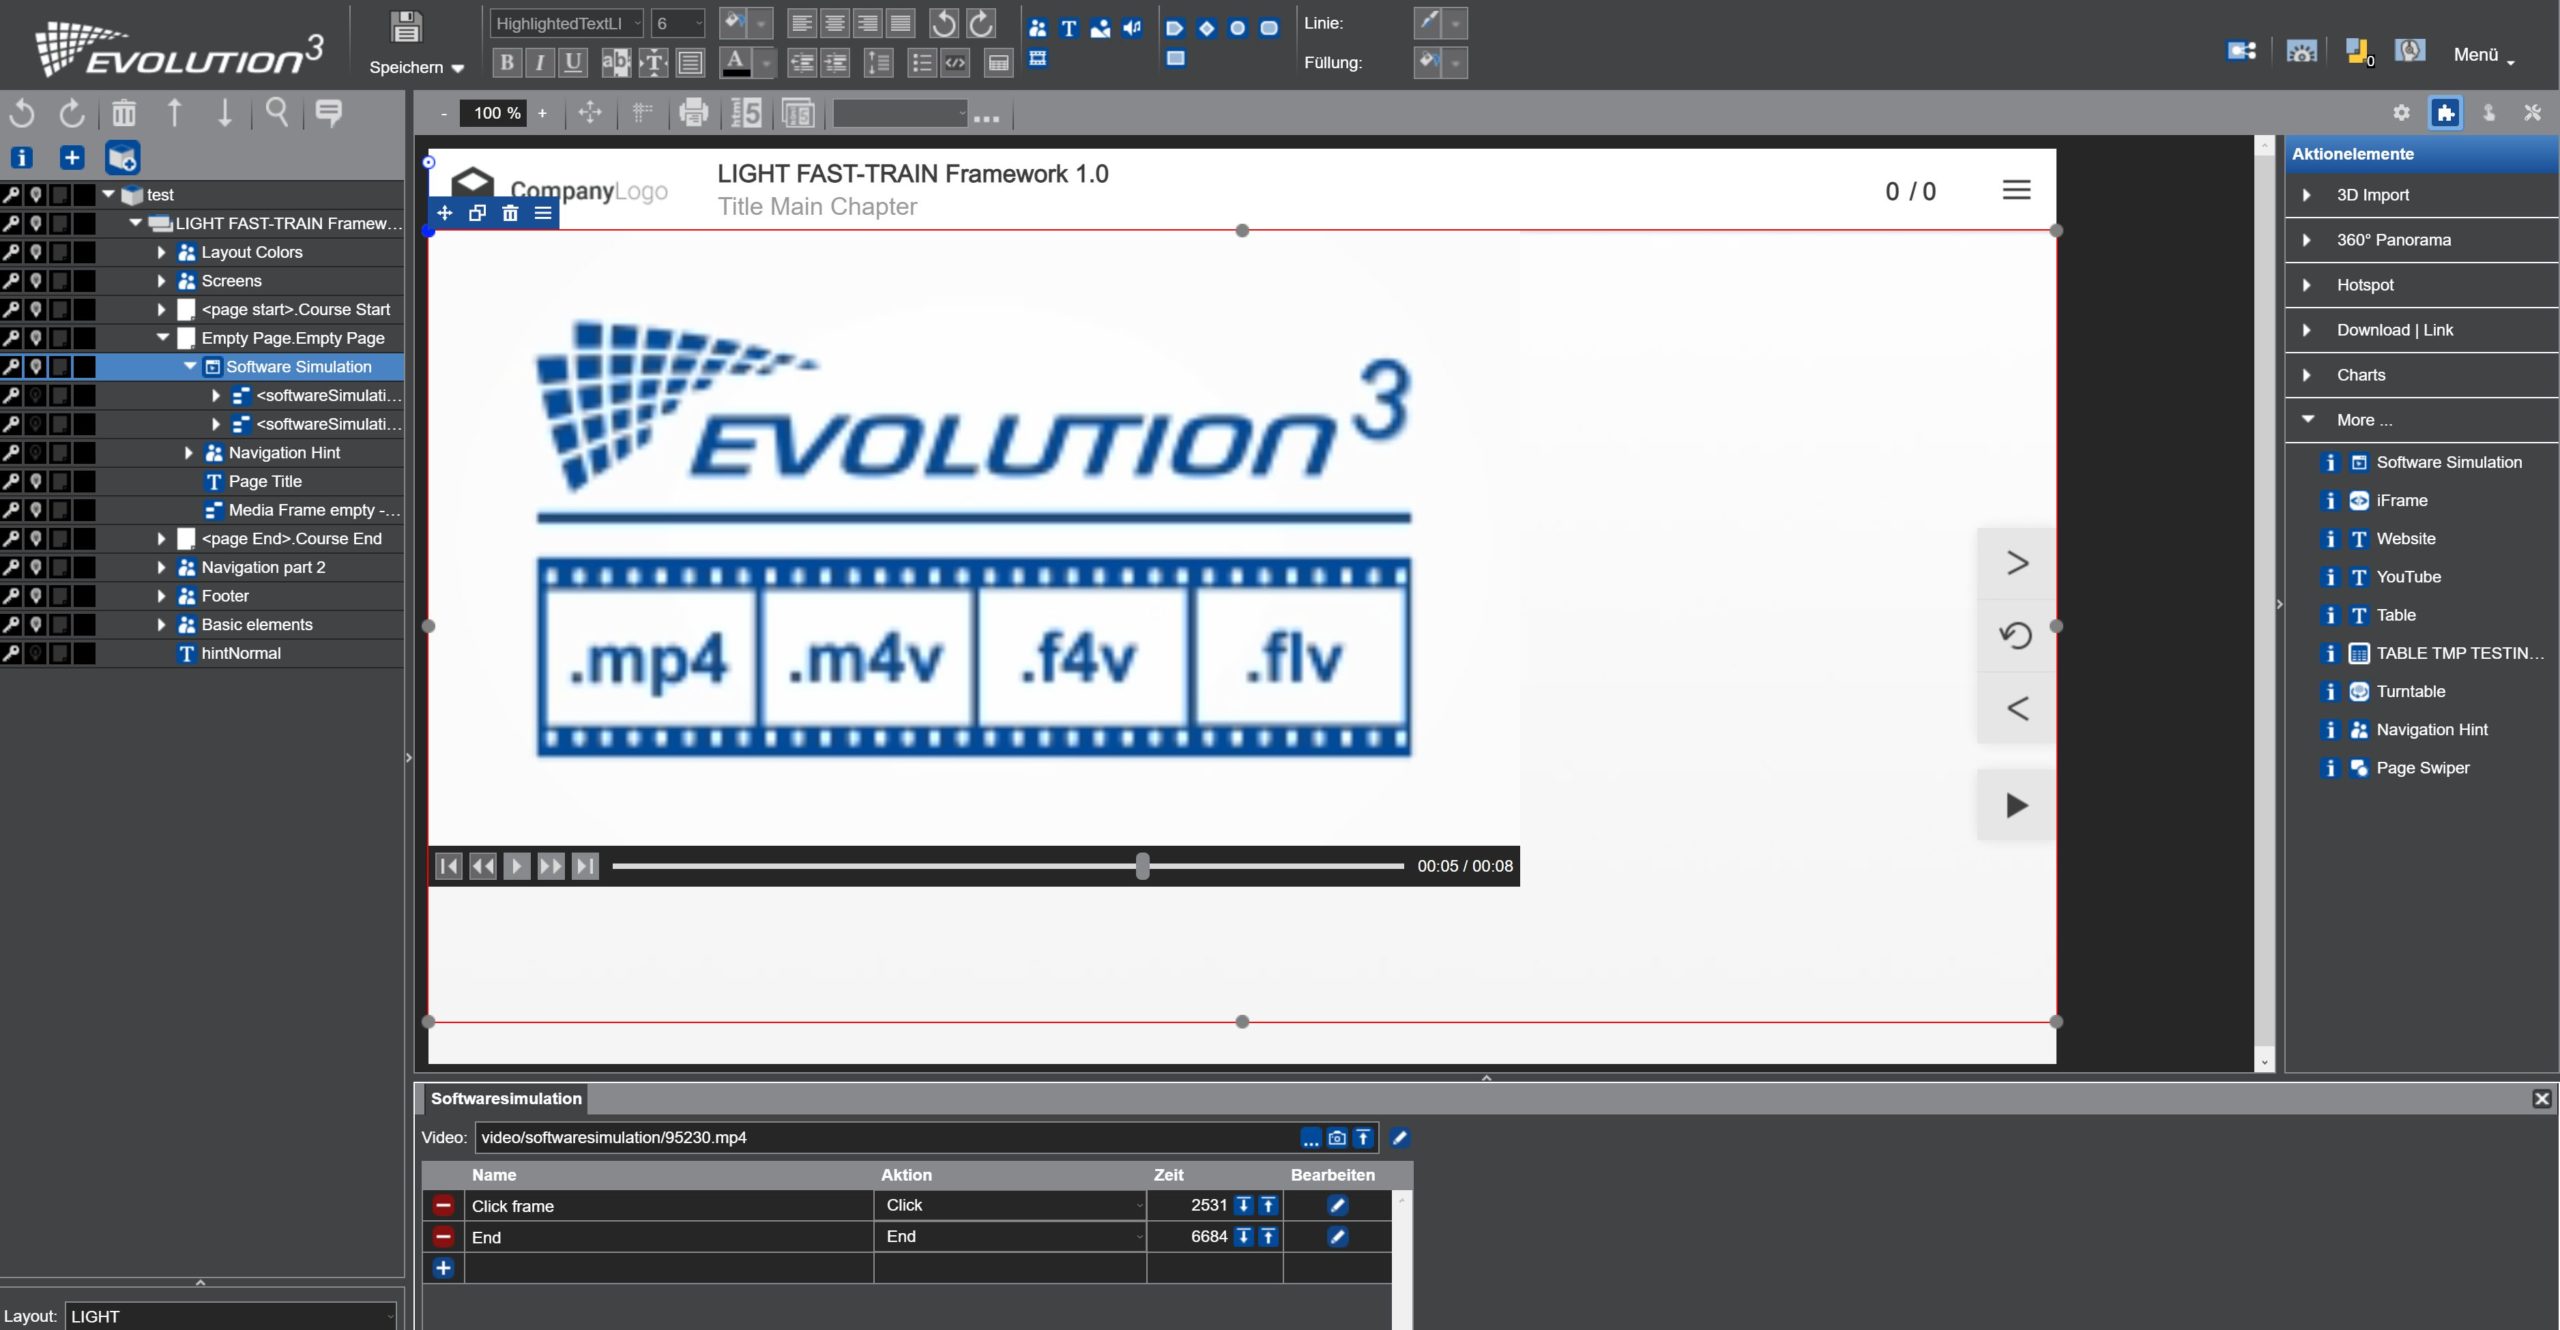Add a new element with plus icon
2560x1330 pixels.
tap(72, 157)
